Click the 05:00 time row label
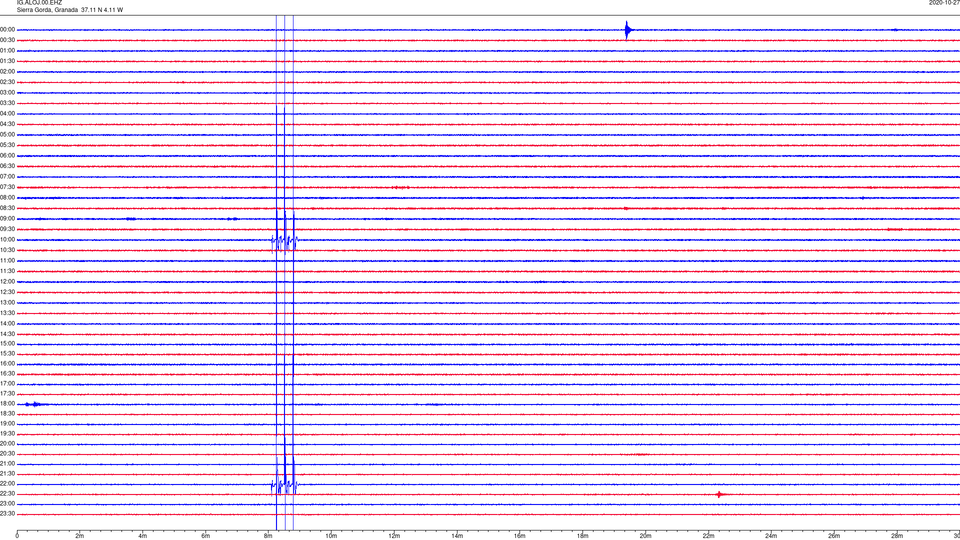 (8, 135)
